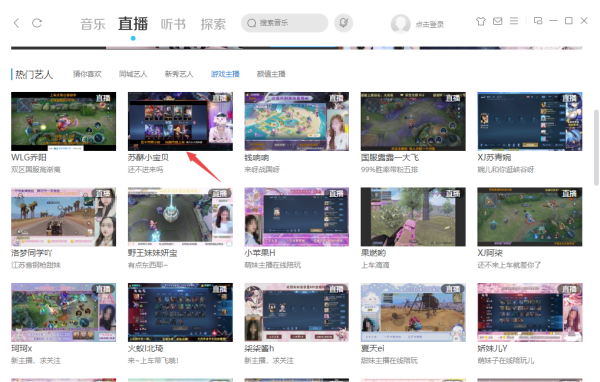Open 洛梦同学吖 live stream thumbnail

pyautogui.click(x=64, y=217)
